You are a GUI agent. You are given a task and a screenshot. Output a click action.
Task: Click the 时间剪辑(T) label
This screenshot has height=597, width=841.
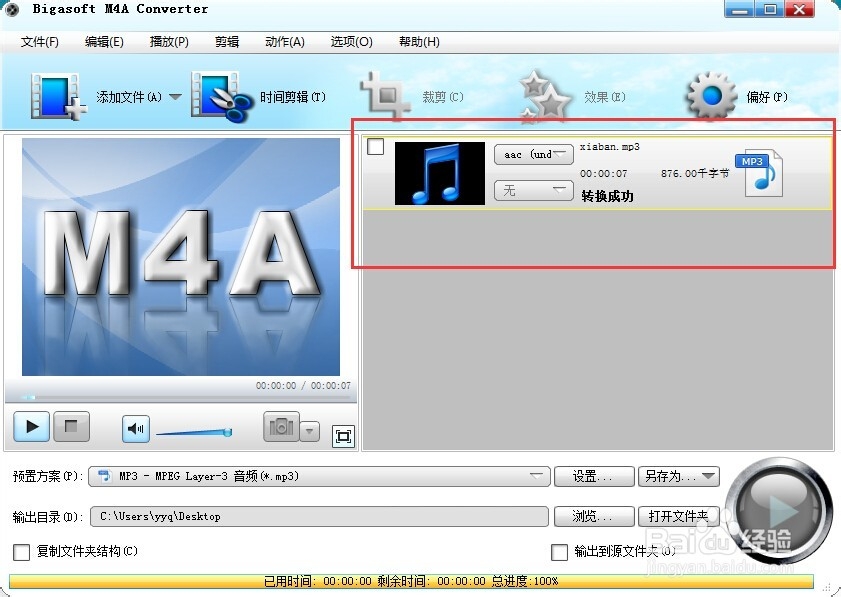(x=293, y=97)
